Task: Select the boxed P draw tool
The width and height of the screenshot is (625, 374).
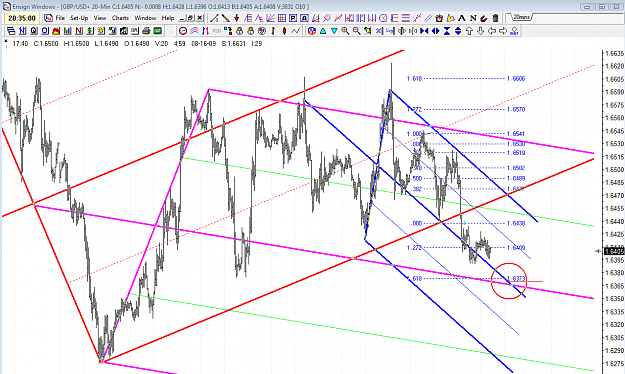Action: (x=293, y=18)
